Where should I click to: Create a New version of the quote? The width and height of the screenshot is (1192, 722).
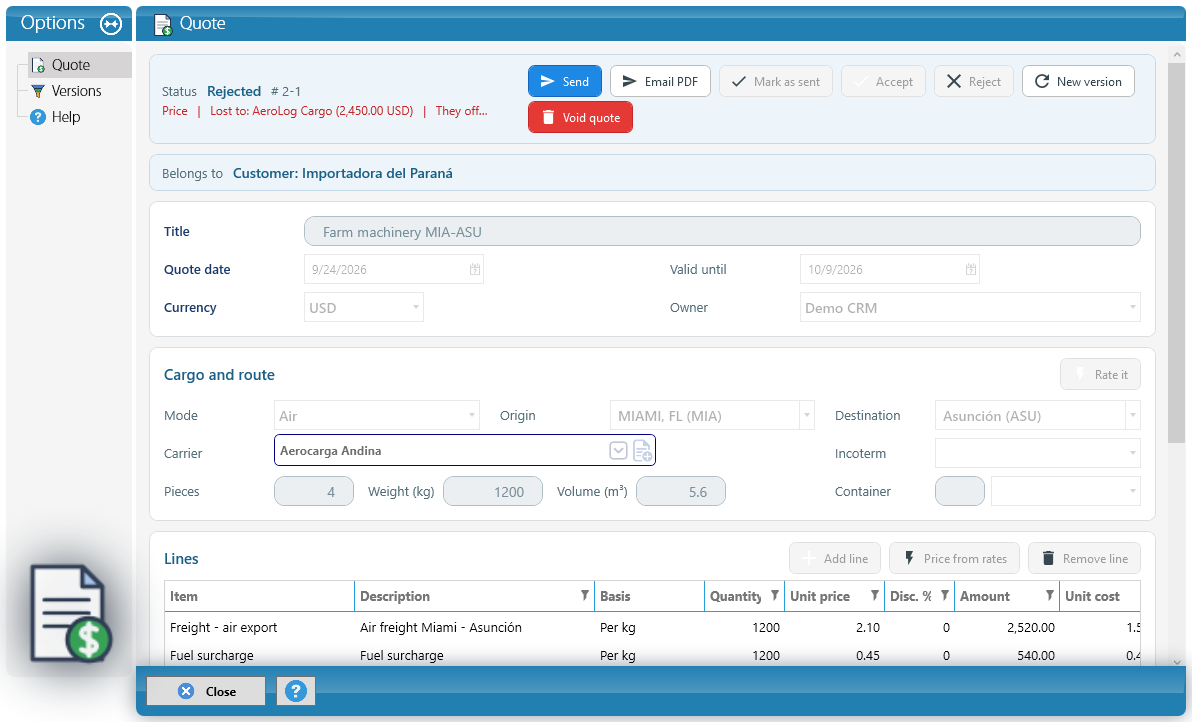click(x=1078, y=81)
